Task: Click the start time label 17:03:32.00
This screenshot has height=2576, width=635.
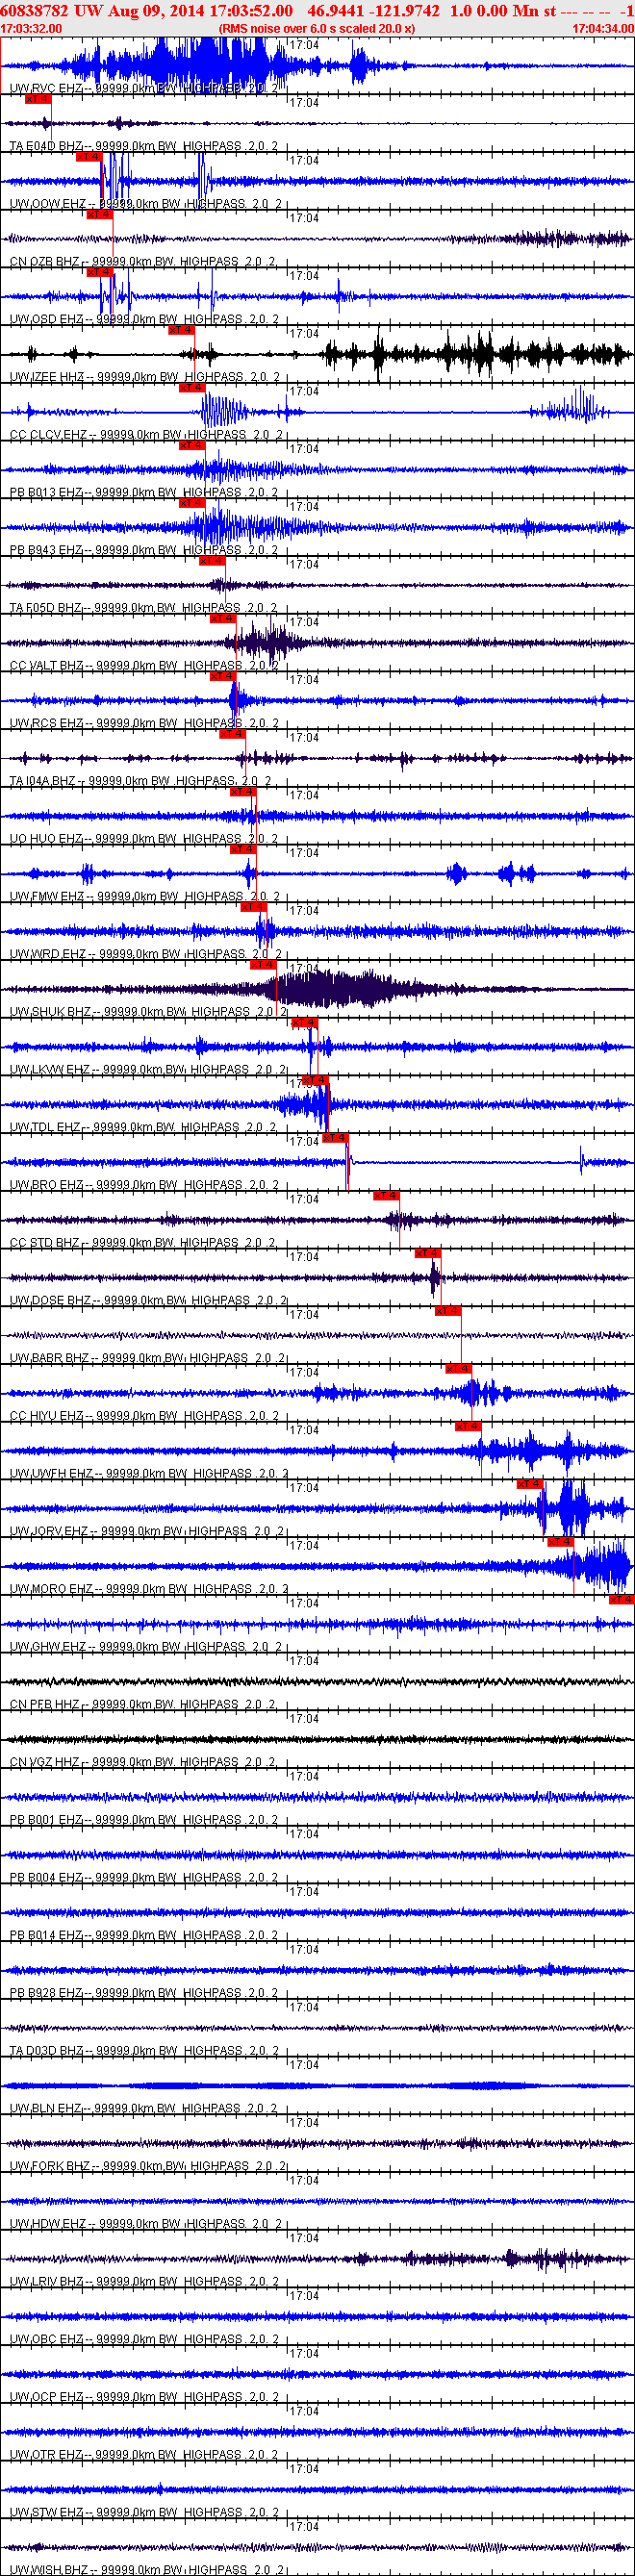Action: 32,29
